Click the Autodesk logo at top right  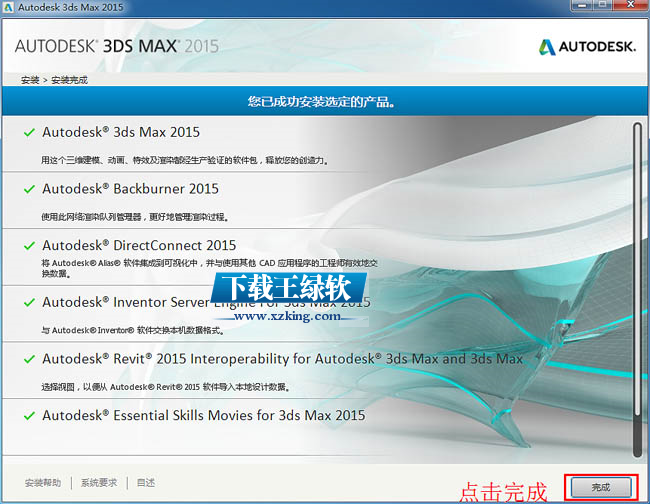[x=587, y=47]
